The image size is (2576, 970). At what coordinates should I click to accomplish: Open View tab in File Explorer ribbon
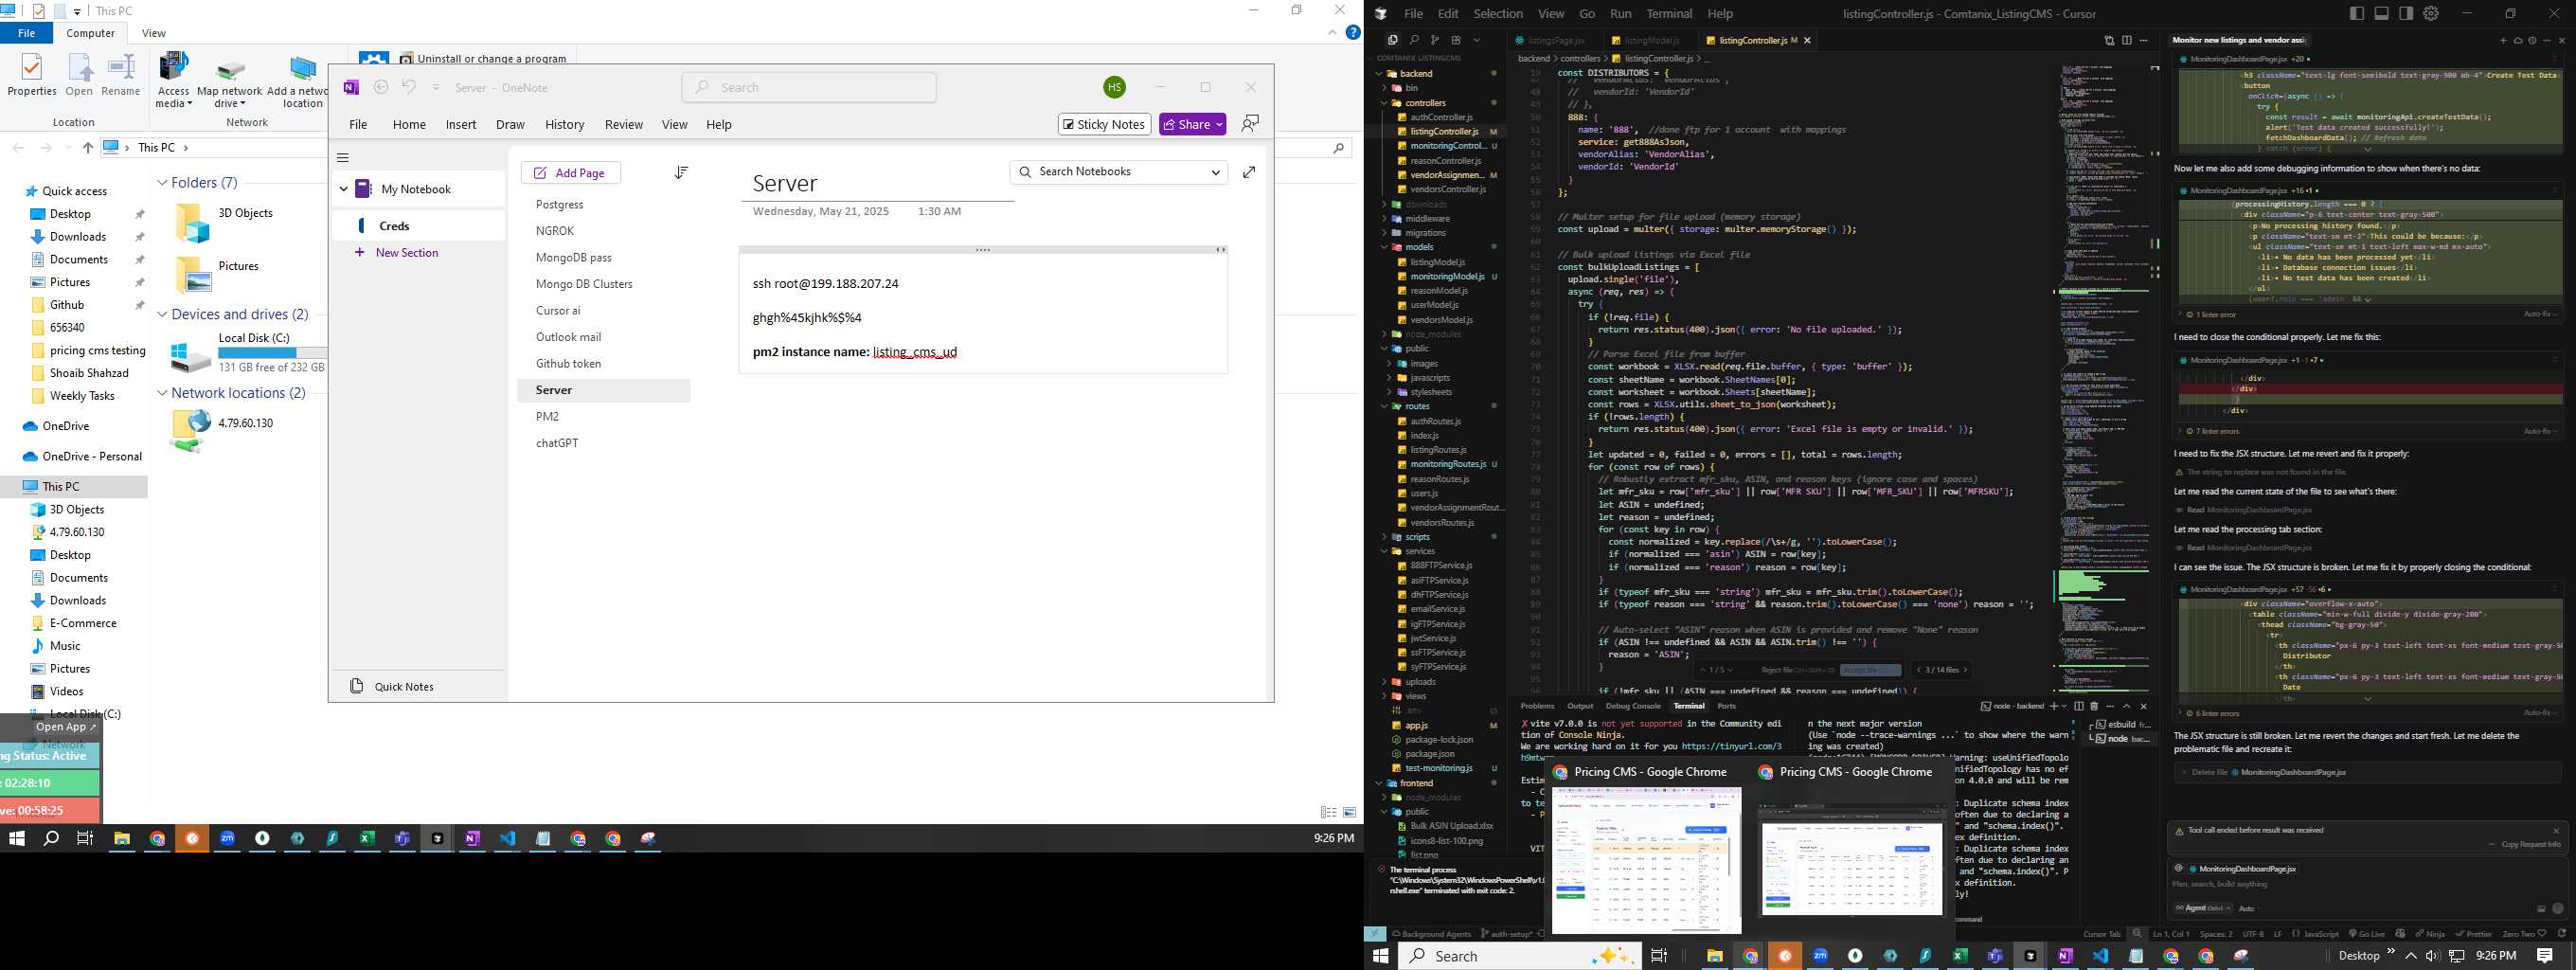pyautogui.click(x=154, y=33)
